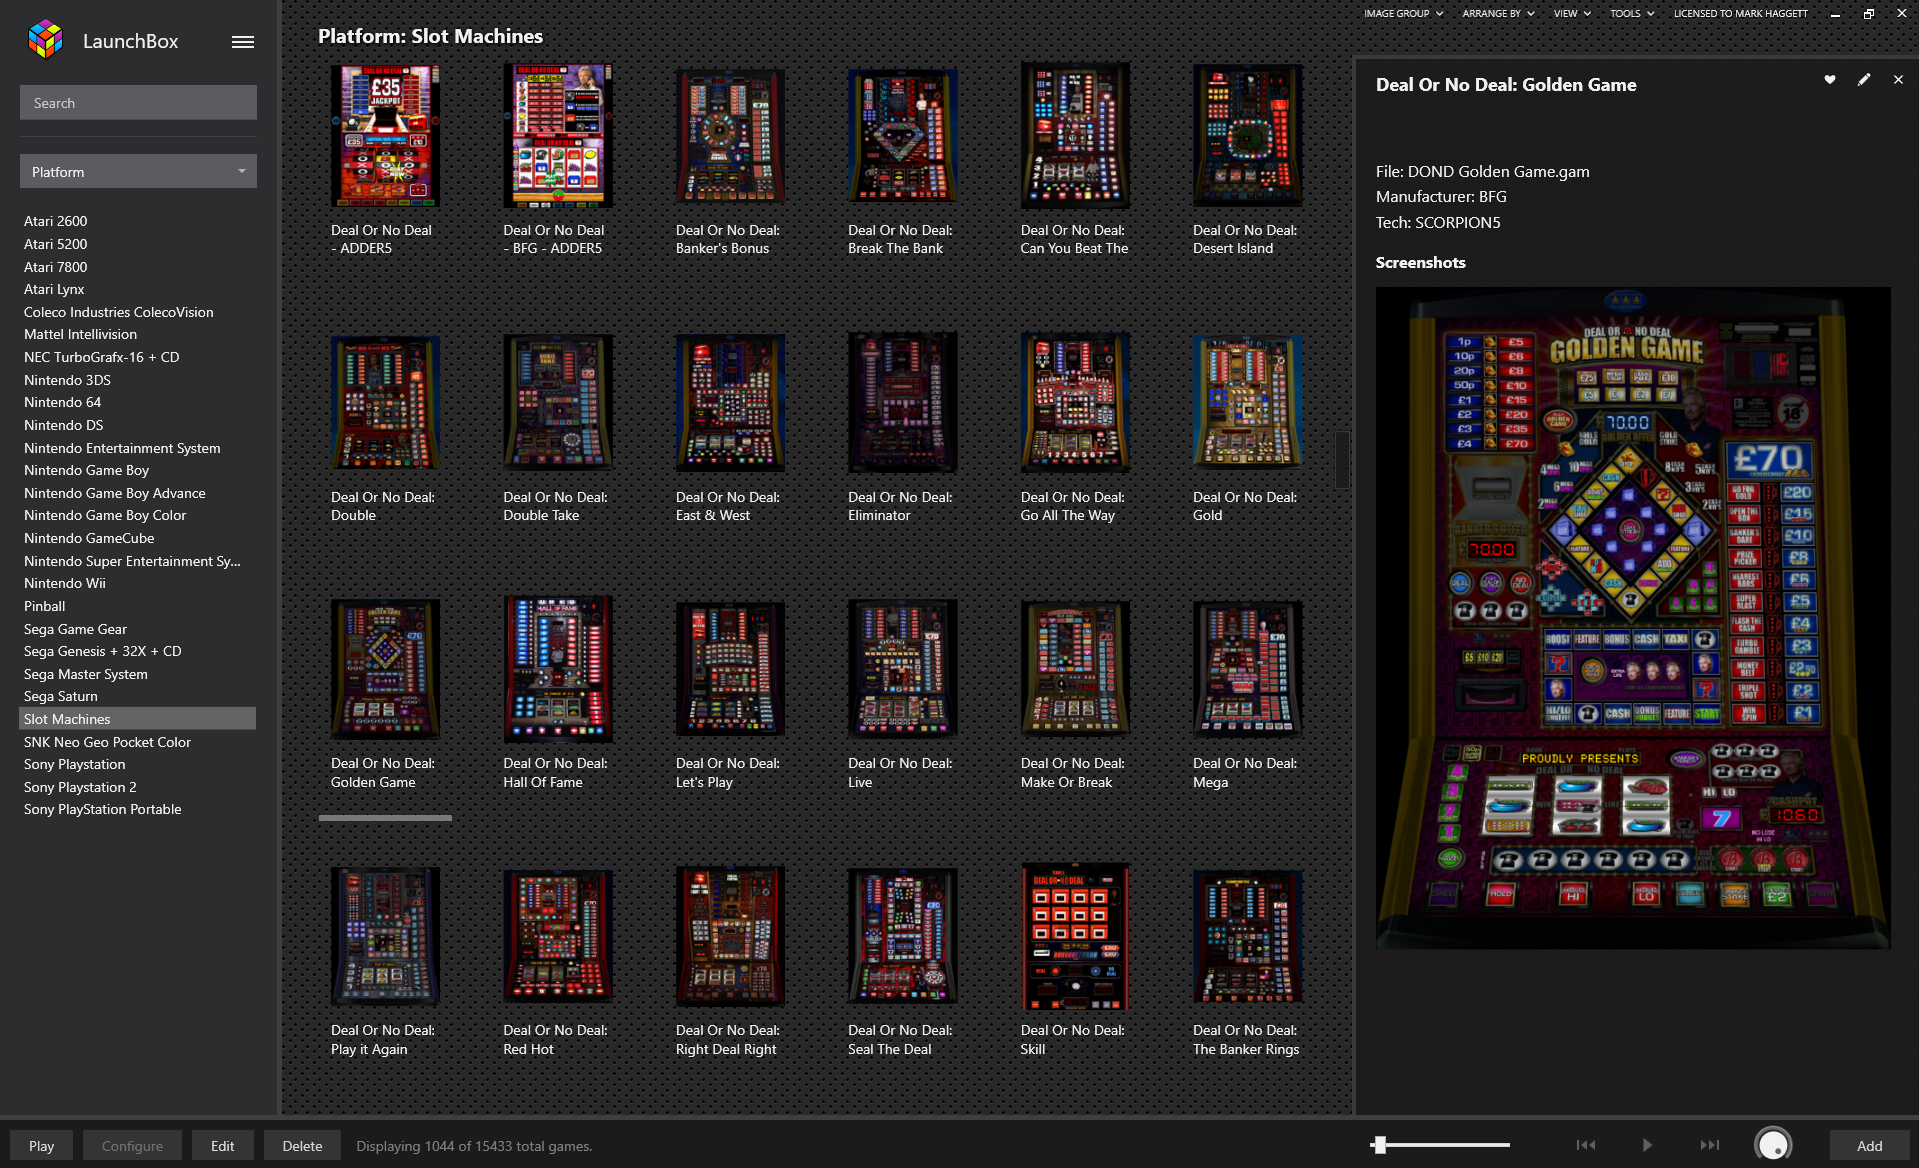
Task: Select Sega Saturn platform
Action: click(x=61, y=696)
